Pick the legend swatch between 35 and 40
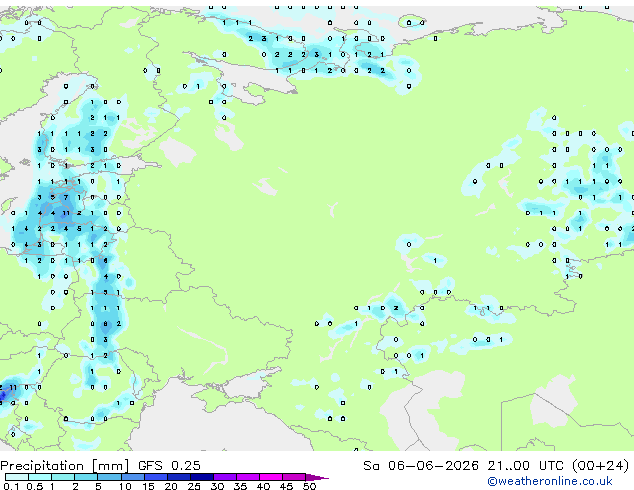 tap(248, 477)
